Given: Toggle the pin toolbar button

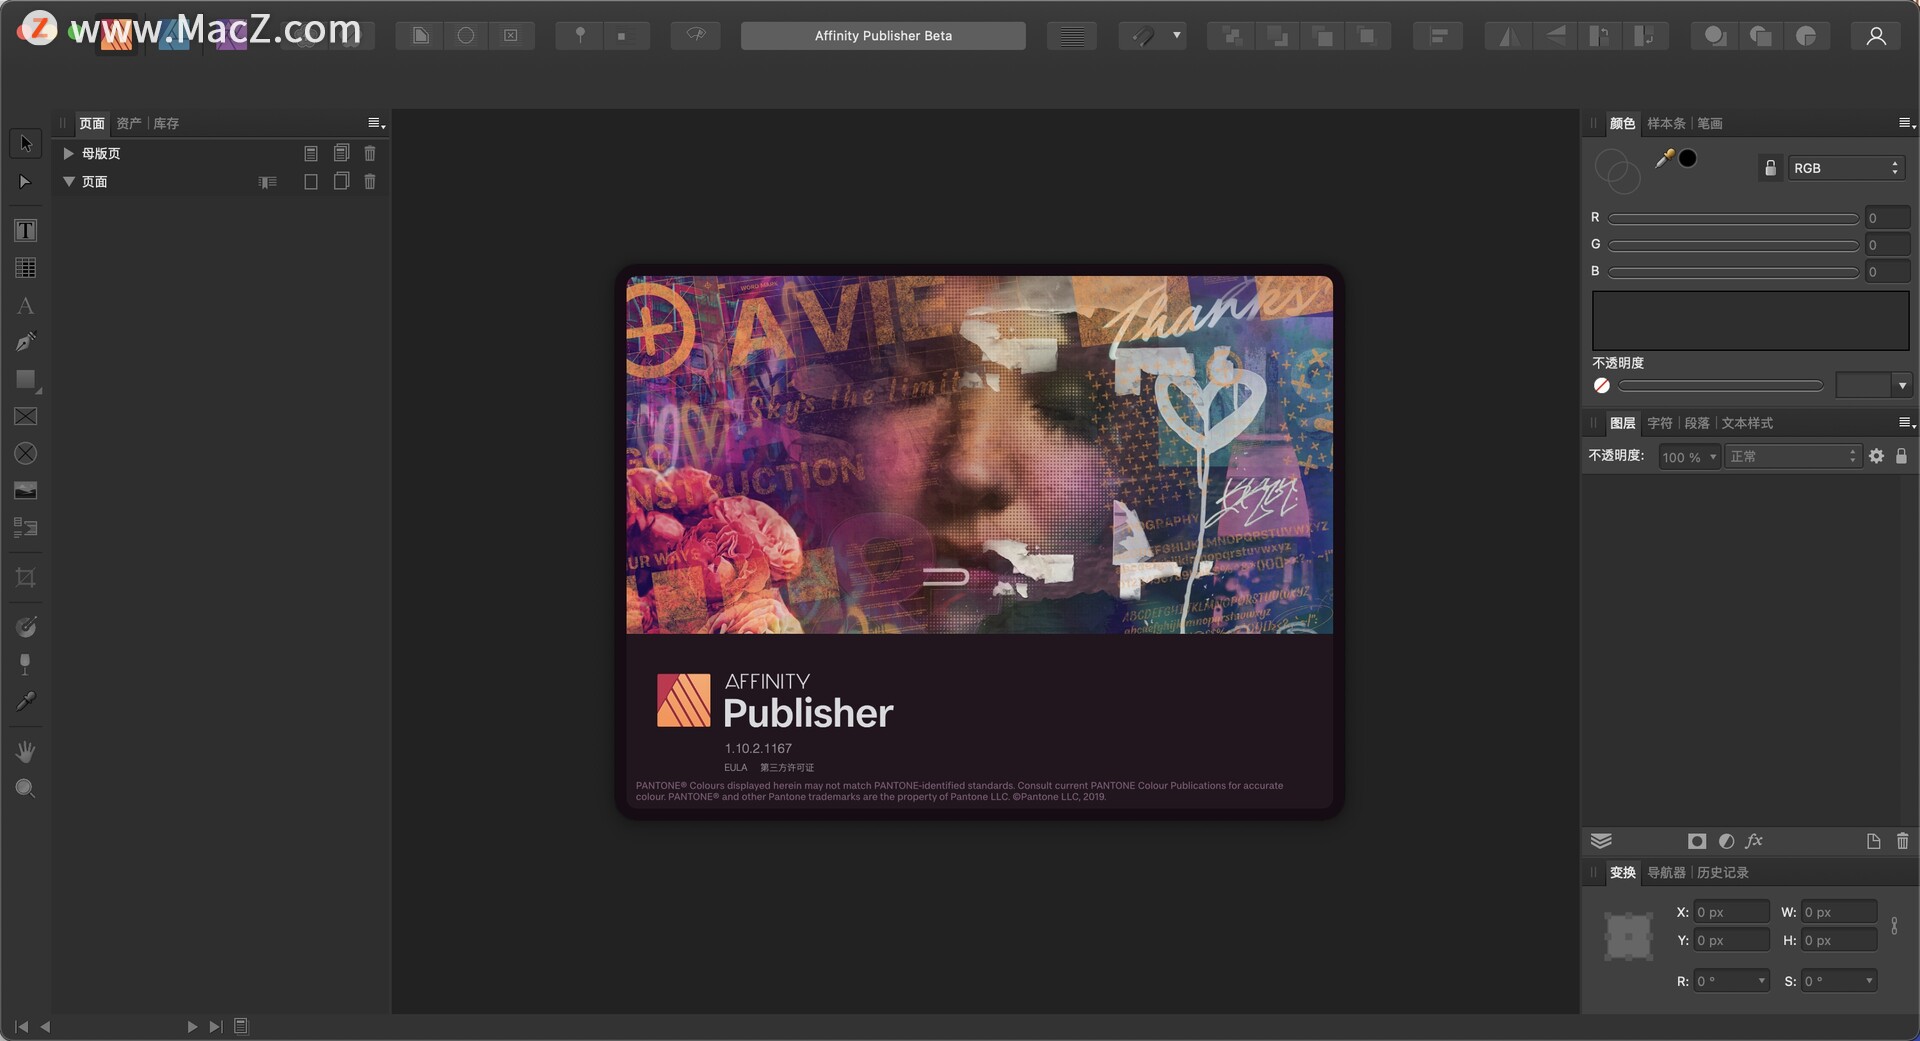Looking at the screenshot, I should (580, 36).
